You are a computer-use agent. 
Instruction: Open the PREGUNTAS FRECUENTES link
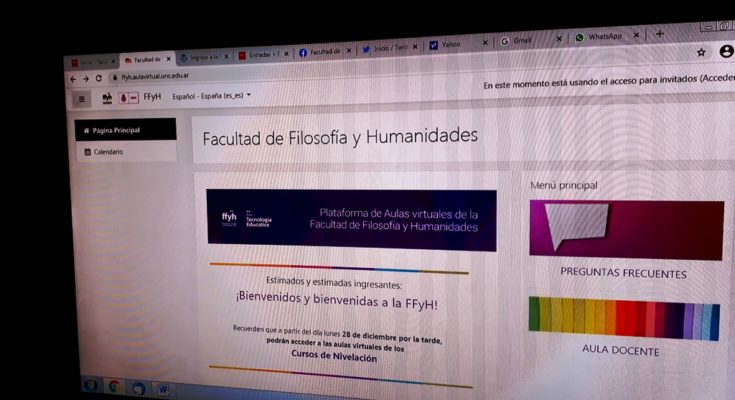(623, 273)
